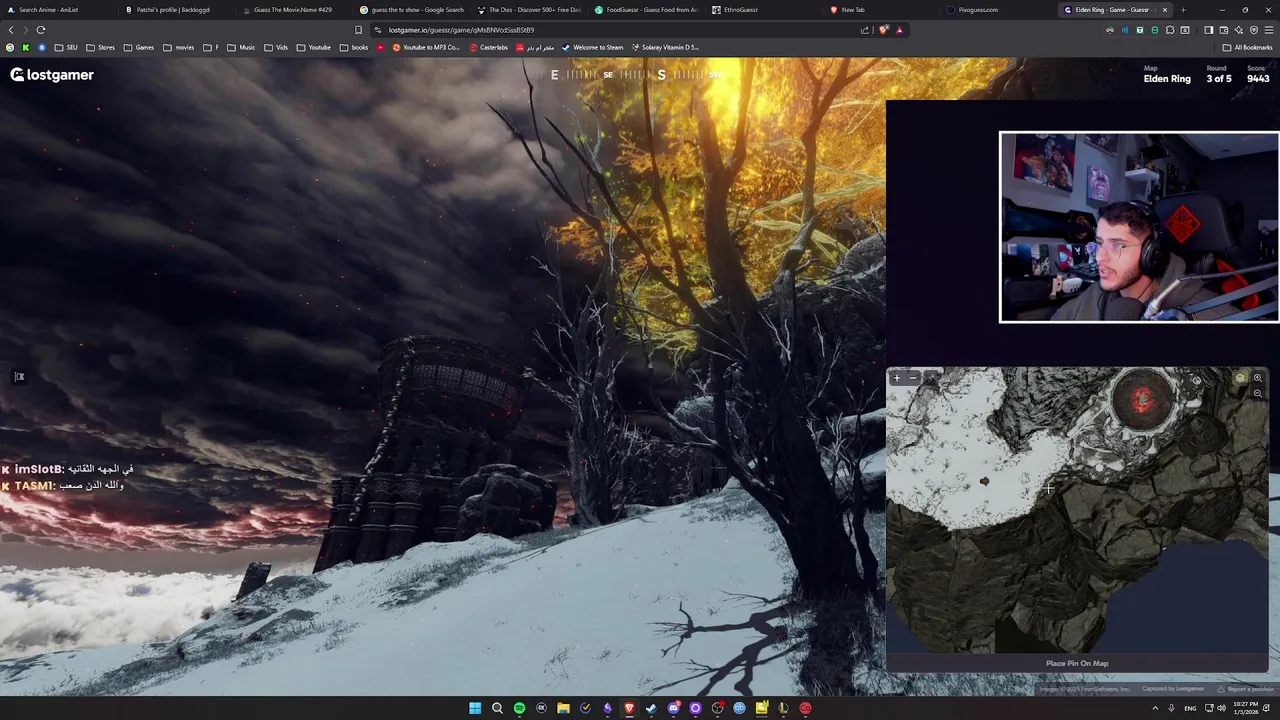This screenshot has width=1280, height=720.
Task: Open Brave browser from the taskbar
Action: pyautogui.click(x=629, y=708)
